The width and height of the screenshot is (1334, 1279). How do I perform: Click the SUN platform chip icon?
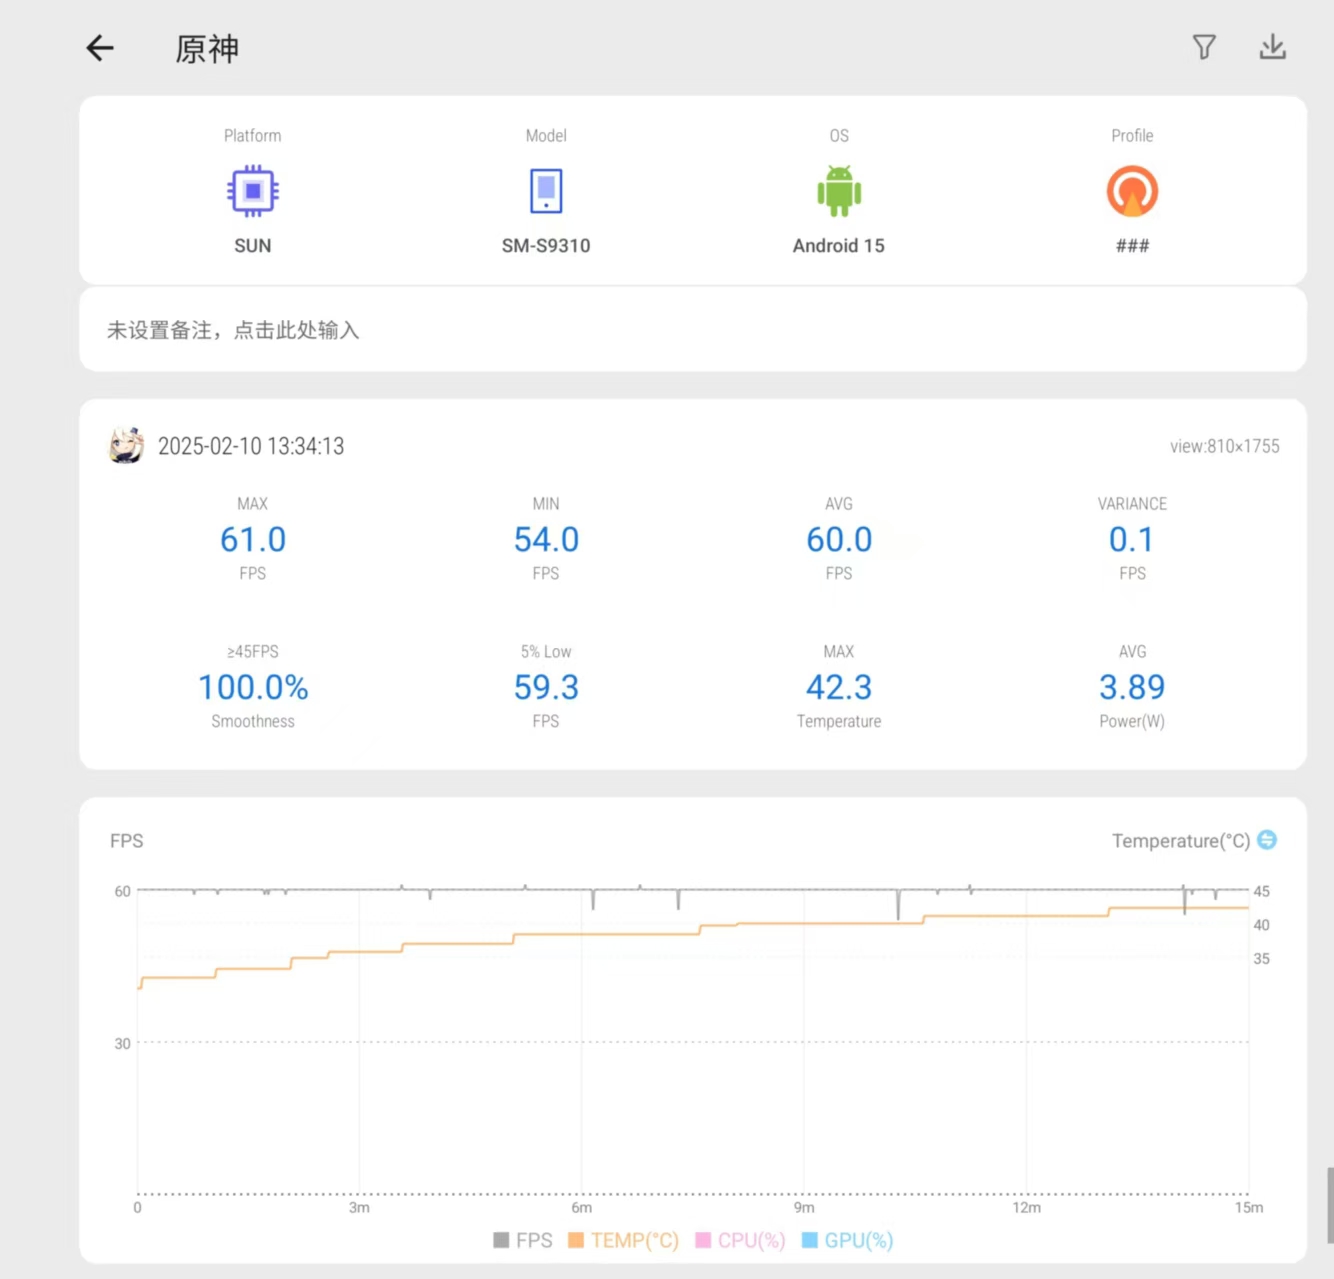pyautogui.click(x=253, y=191)
